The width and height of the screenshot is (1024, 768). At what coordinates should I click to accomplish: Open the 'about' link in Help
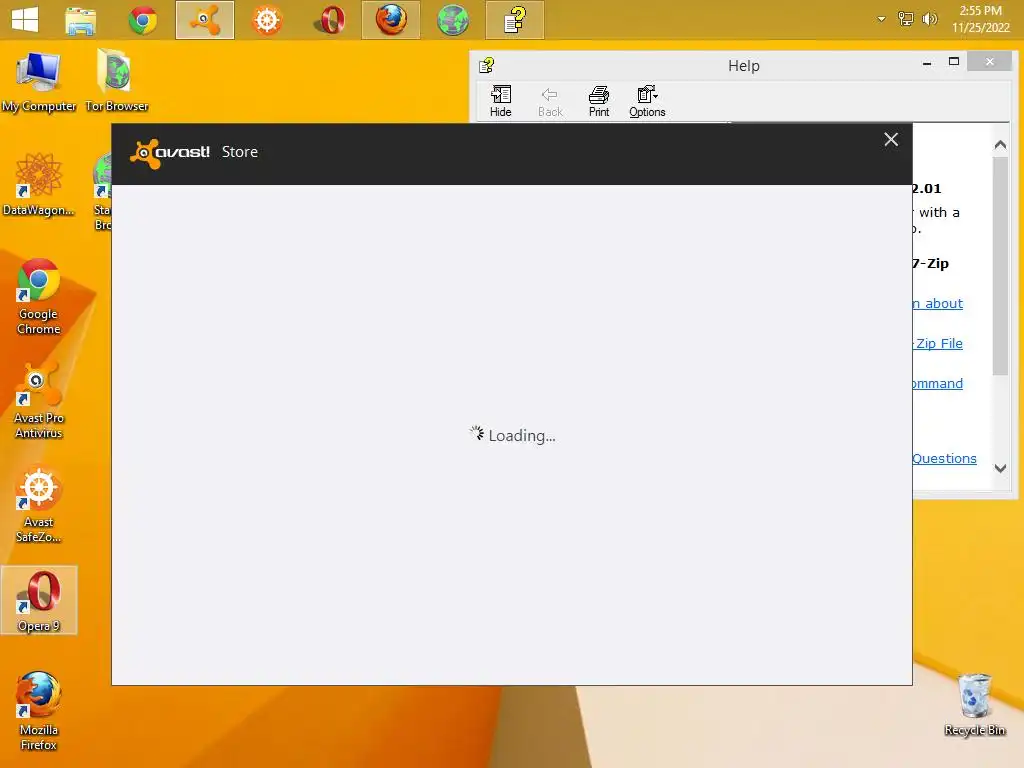(x=938, y=304)
